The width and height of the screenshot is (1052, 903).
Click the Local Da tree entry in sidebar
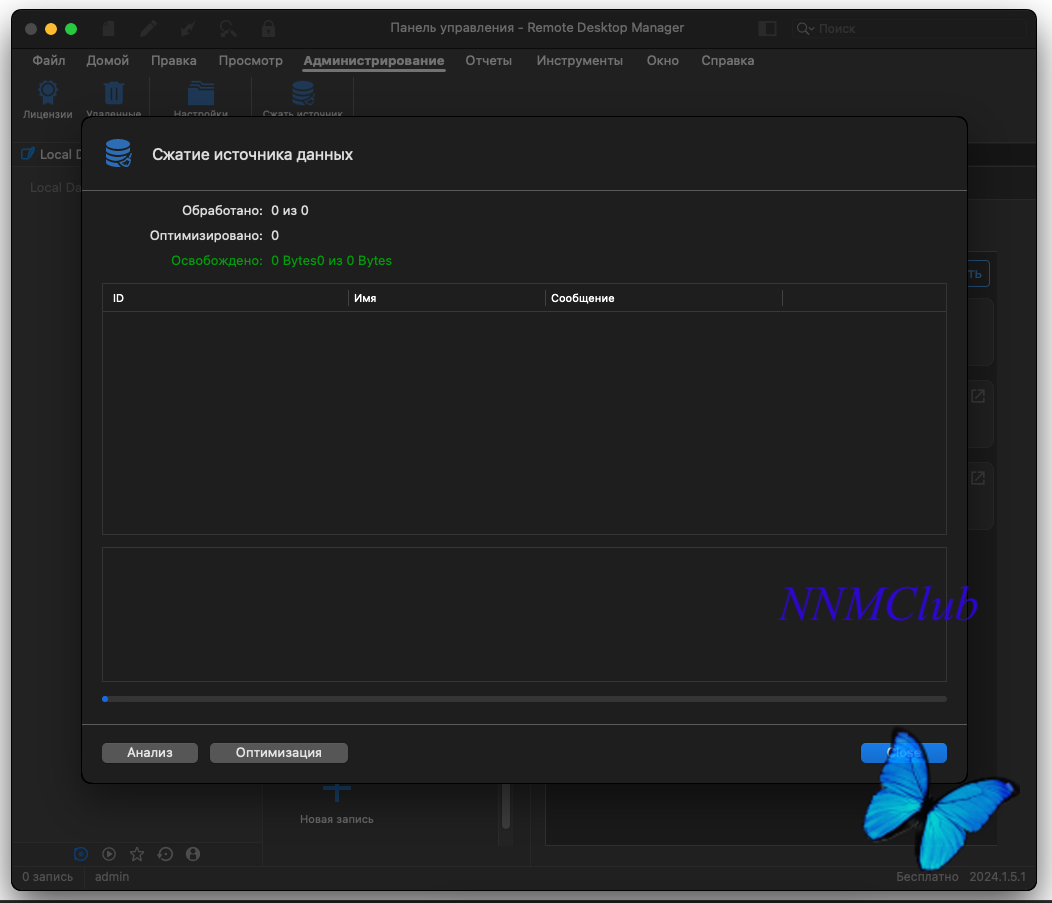tap(55, 188)
